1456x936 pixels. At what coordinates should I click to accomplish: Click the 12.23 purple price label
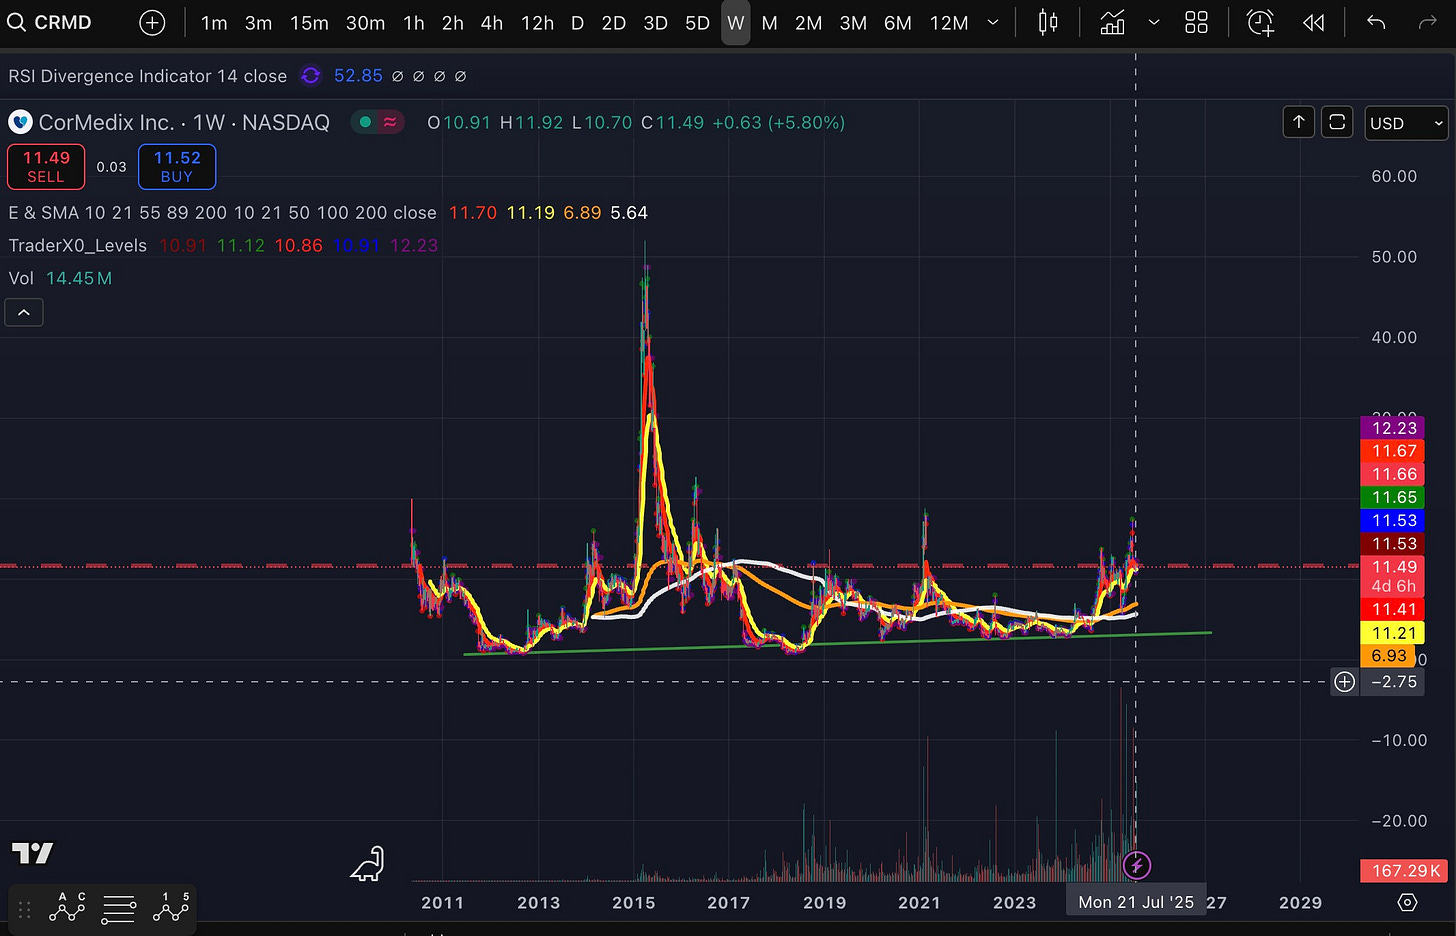pyautogui.click(x=1393, y=428)
